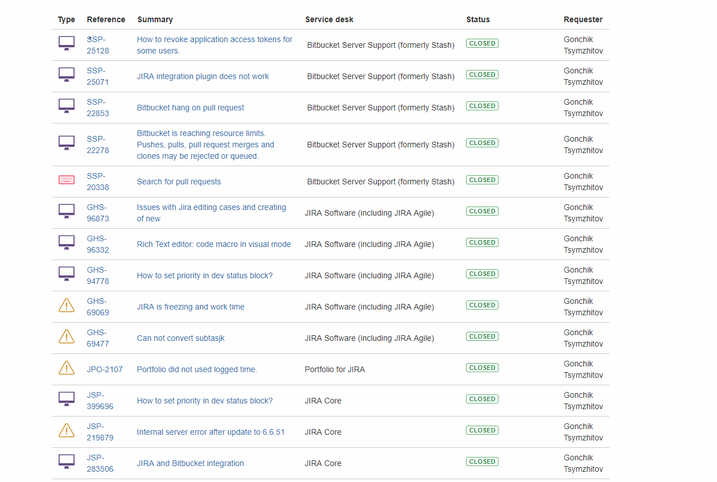Open 'Search for pull requests' summary
717x482 pixels.
pos(179,182)
